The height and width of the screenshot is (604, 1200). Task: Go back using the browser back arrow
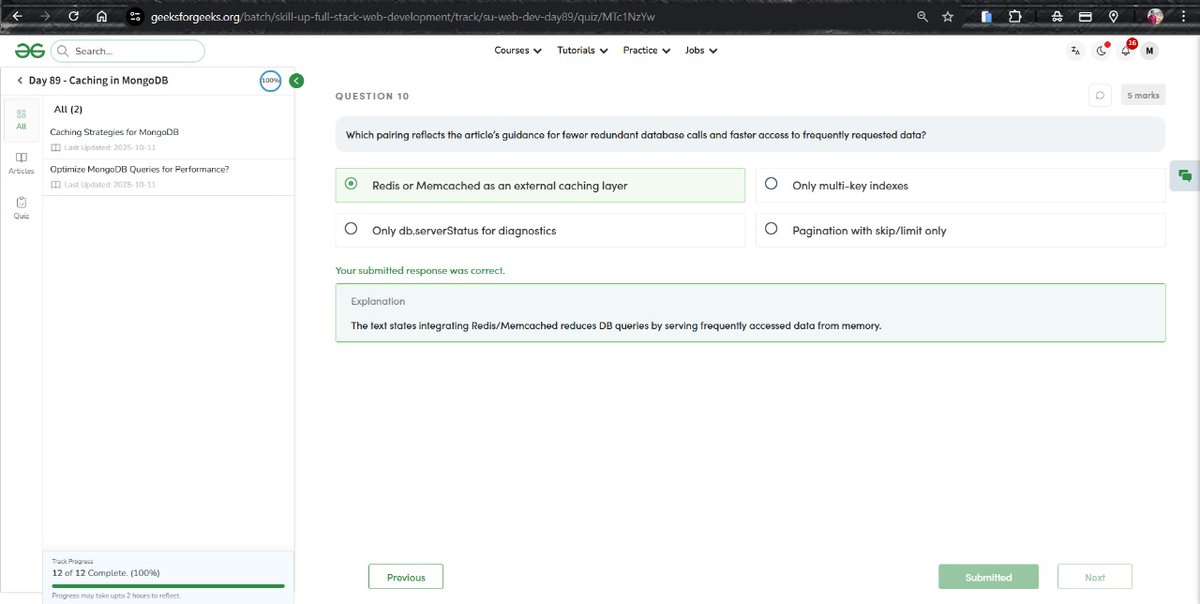point(16,17)
